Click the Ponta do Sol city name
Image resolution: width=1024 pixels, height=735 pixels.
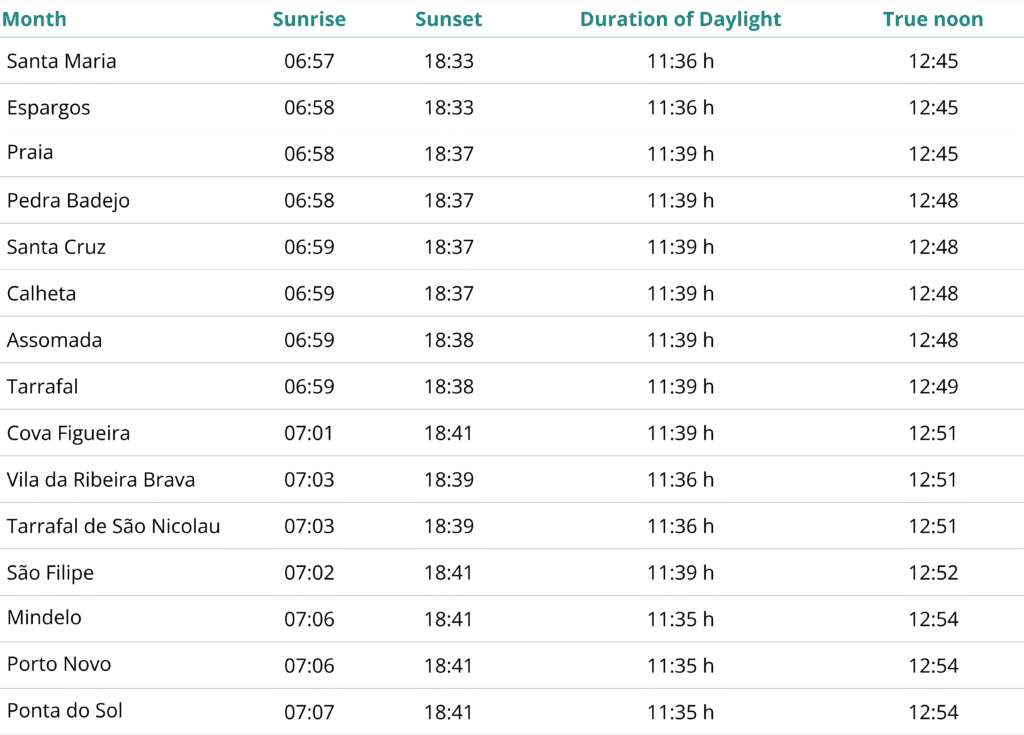pyautogui.click(x=64, y=711)
